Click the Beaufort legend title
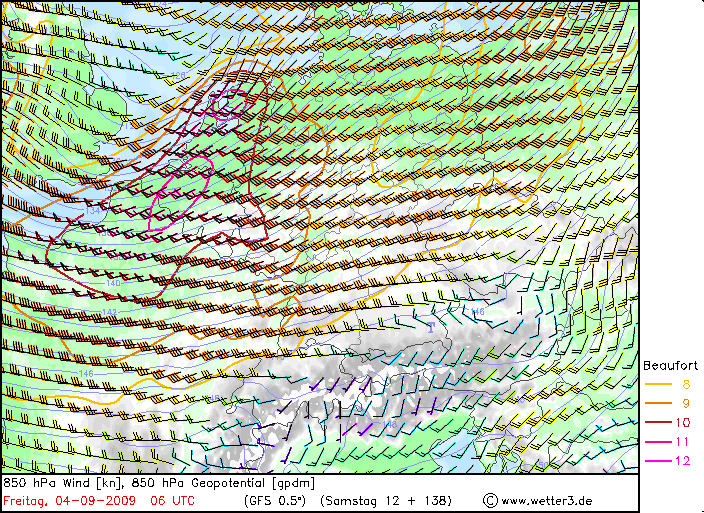704x513 pixels. 670,365
